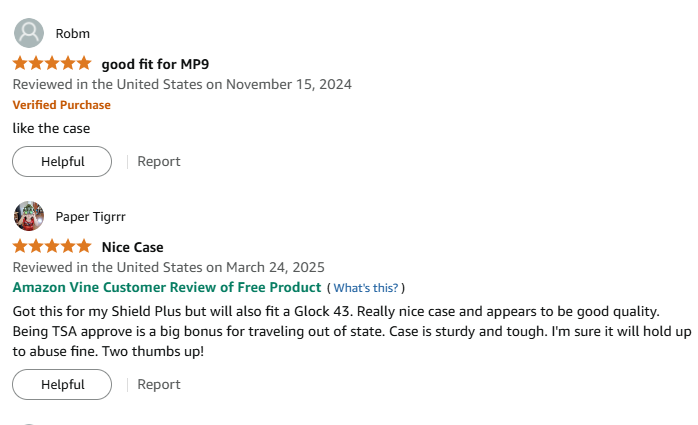This screenshot has height=425, width=698.
Task: Report the 'Nice Case' review
Action: (158, 385)
